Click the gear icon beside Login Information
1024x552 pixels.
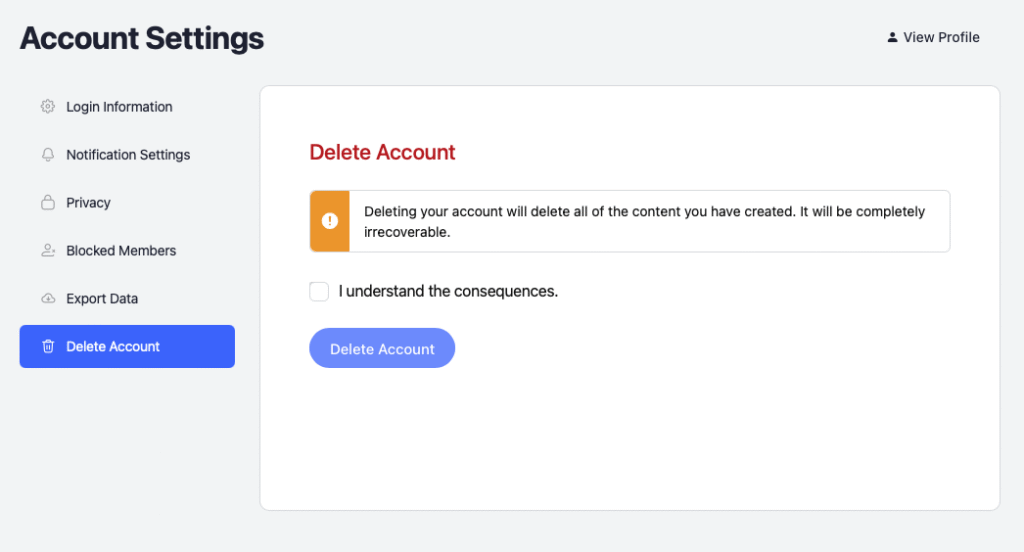(47, 107)
